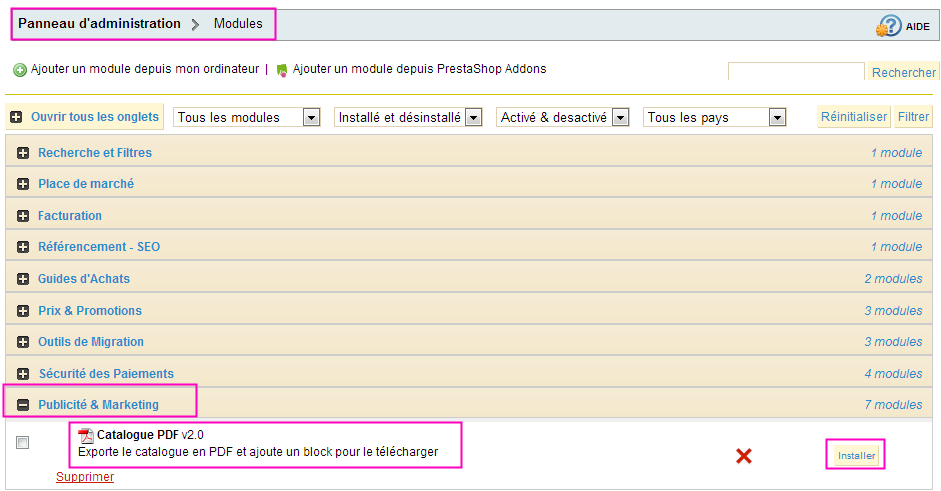Go to Panneau d'administration breadcrumb
This screenshot has width=941, height=491.
click(x=99, y=23)
